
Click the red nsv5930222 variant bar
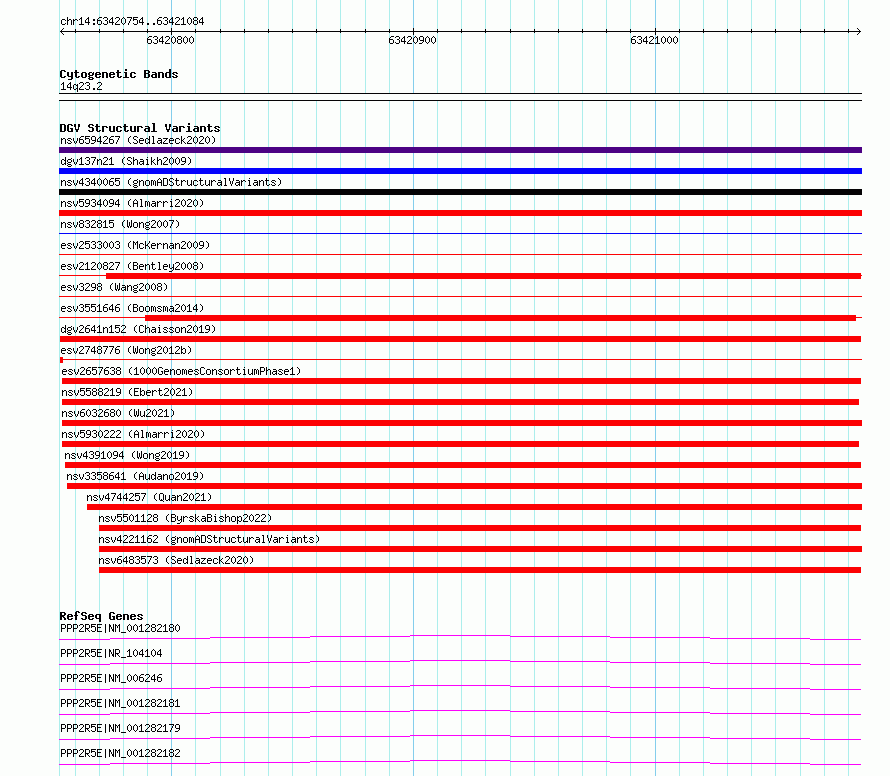coord(460,444)
